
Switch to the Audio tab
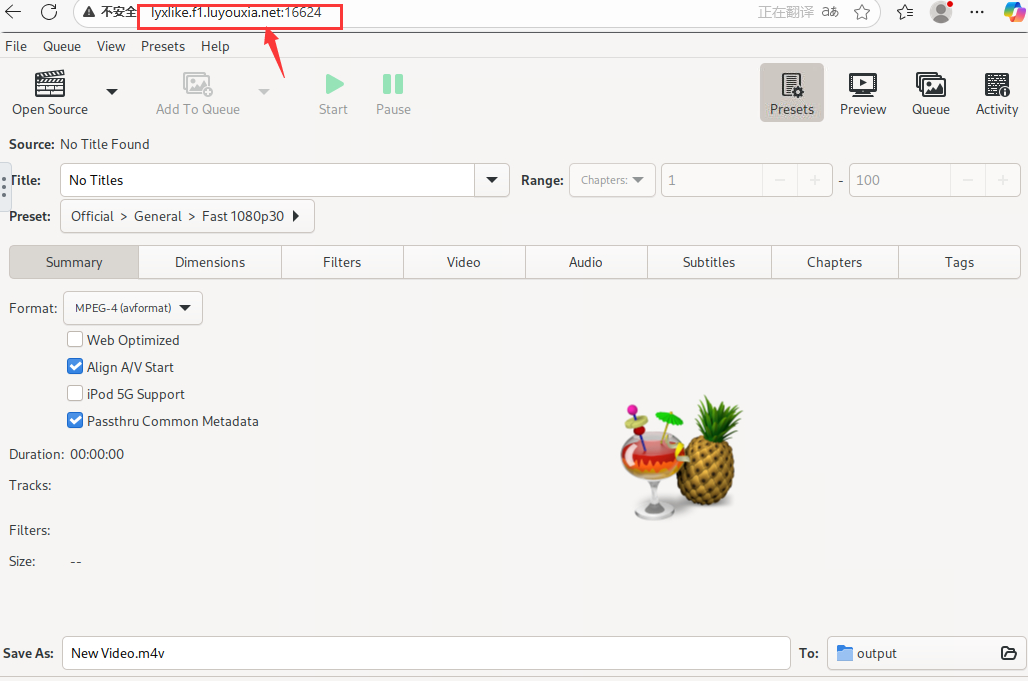coord(586,262)
